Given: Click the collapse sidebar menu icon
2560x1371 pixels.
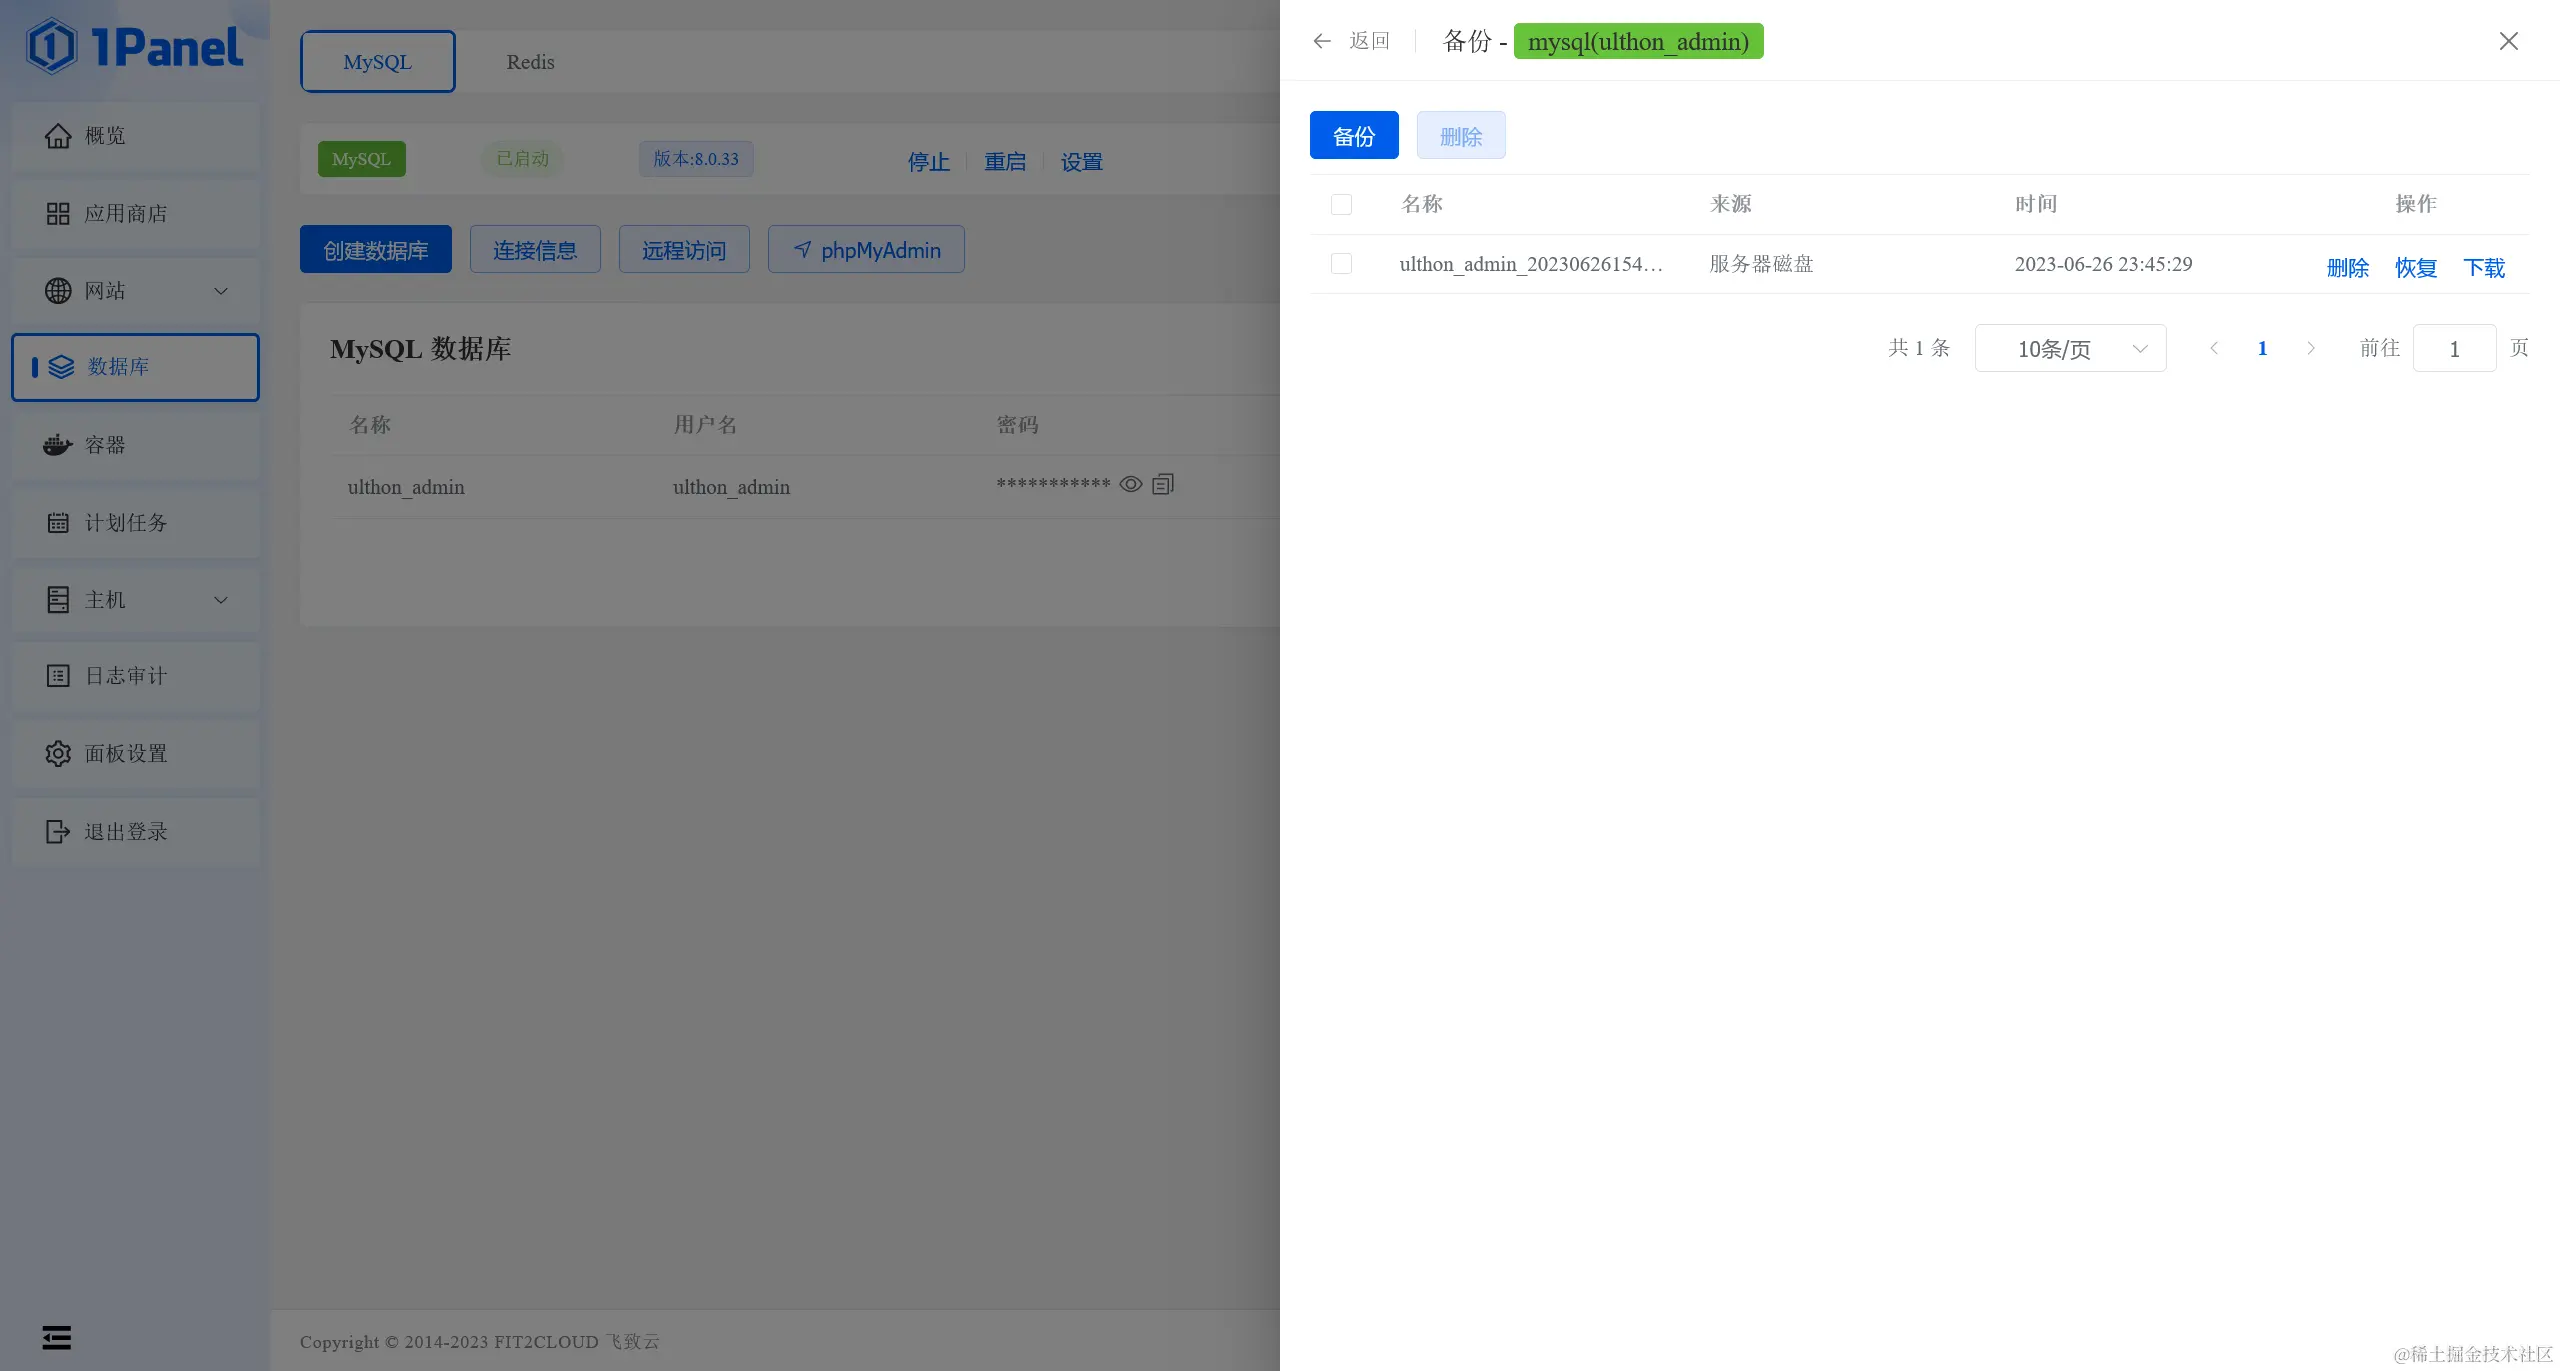Looking at the screenshot, I should point(57,1337).
